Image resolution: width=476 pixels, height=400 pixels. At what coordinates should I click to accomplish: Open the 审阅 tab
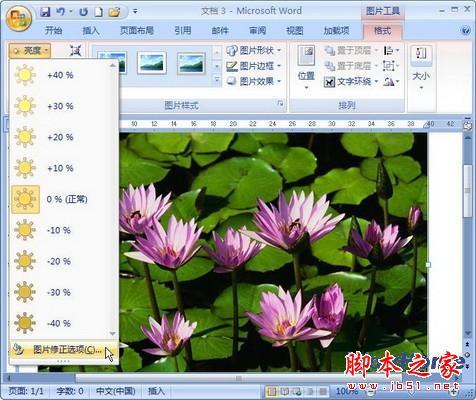(x=257, y=31)
